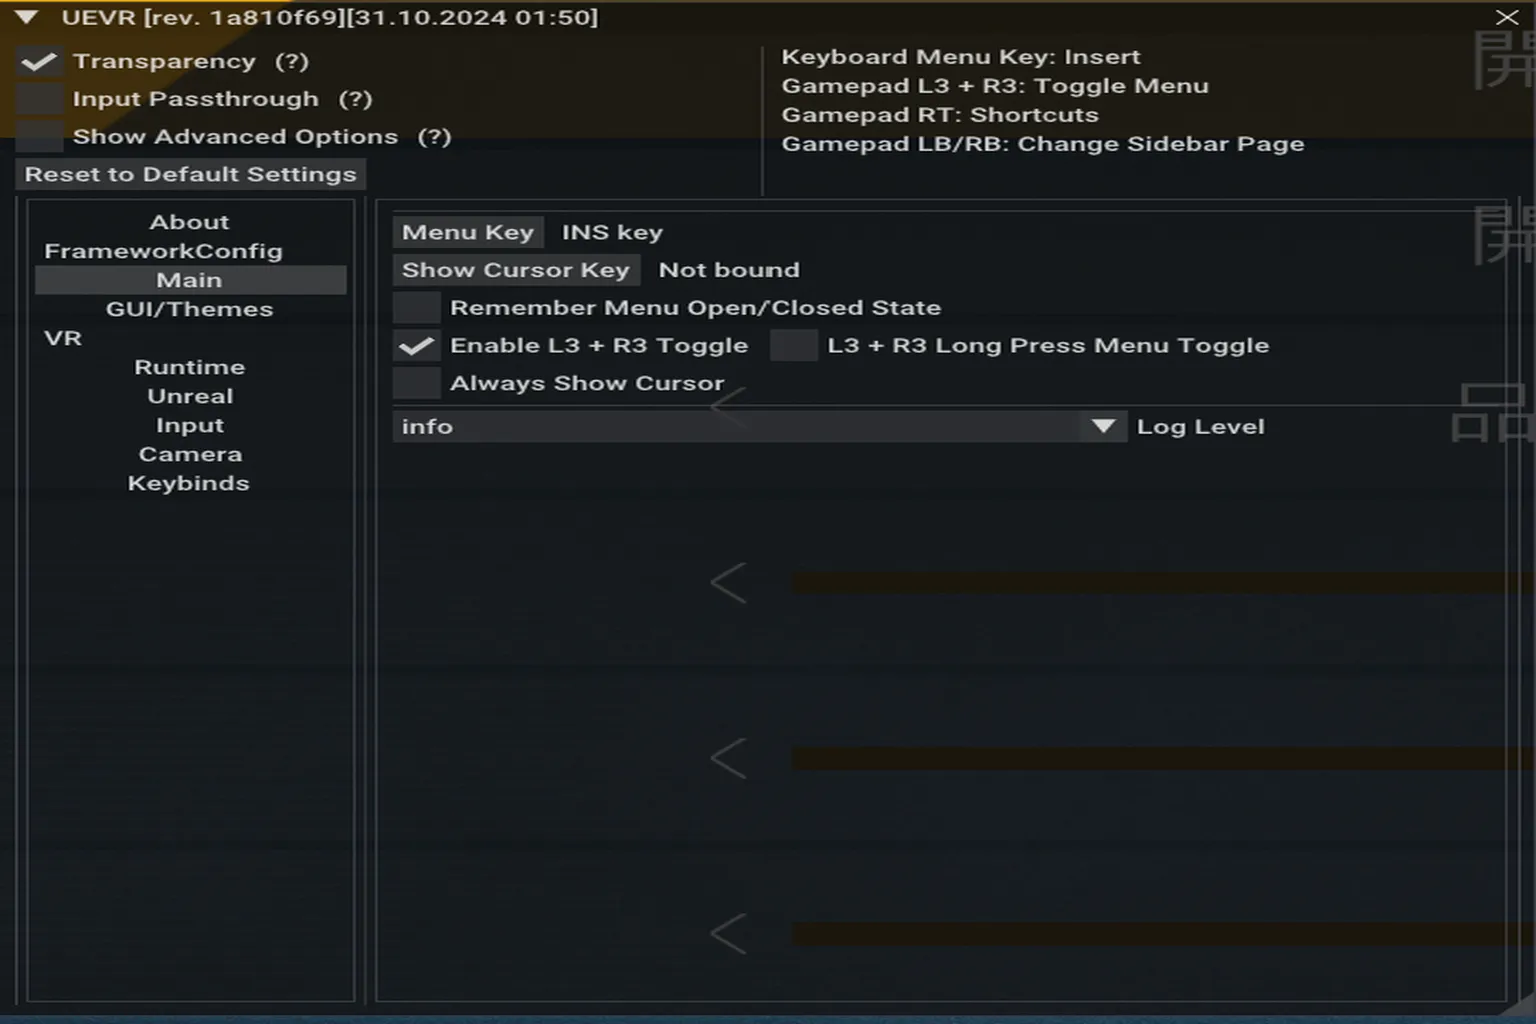Disable the Enable L3 + R3 Toggle checkbox
Screen dimensions: 1536x1024
[417, 346]
